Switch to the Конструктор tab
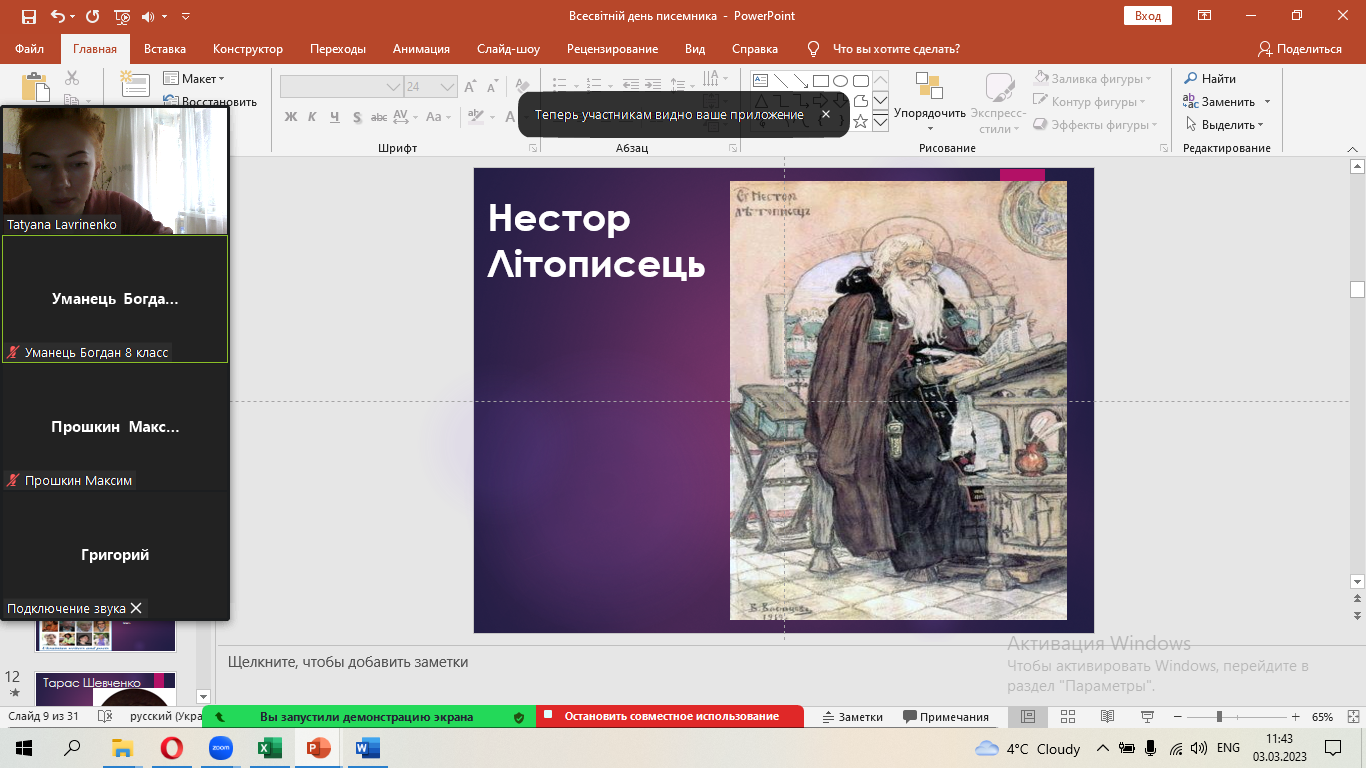 248,49
